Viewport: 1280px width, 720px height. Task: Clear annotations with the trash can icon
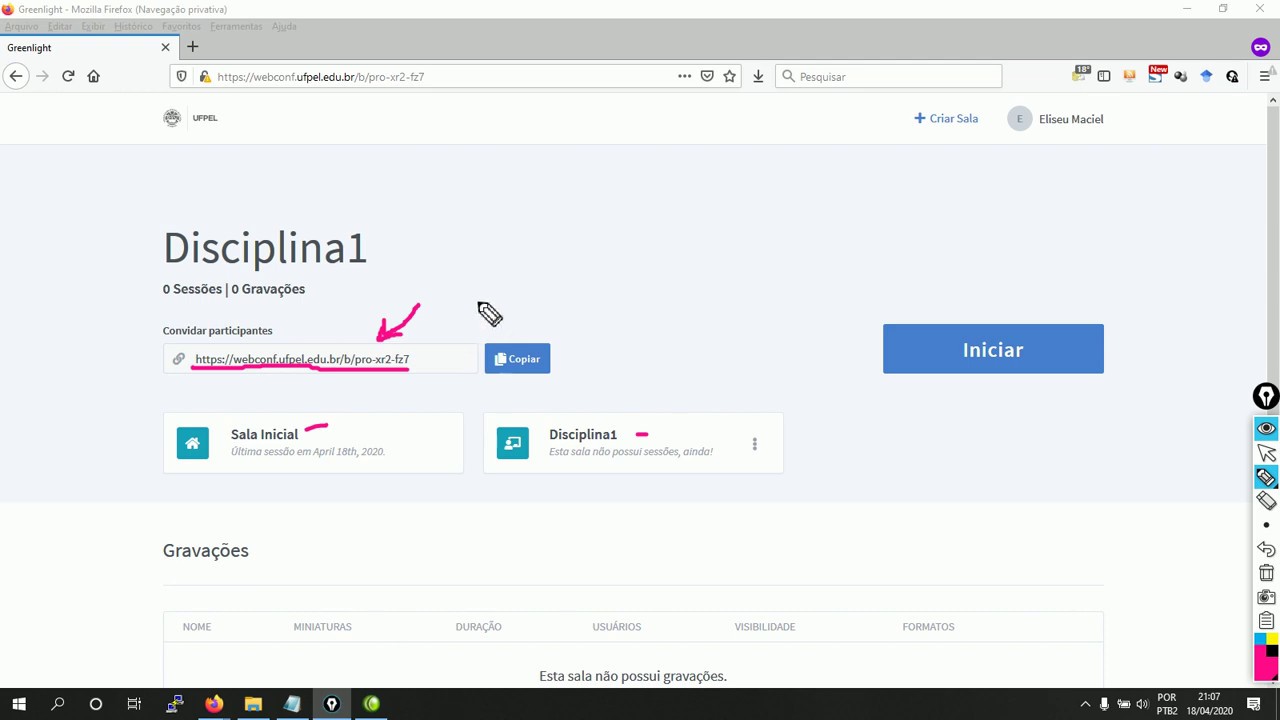[x=1266, y=573]
